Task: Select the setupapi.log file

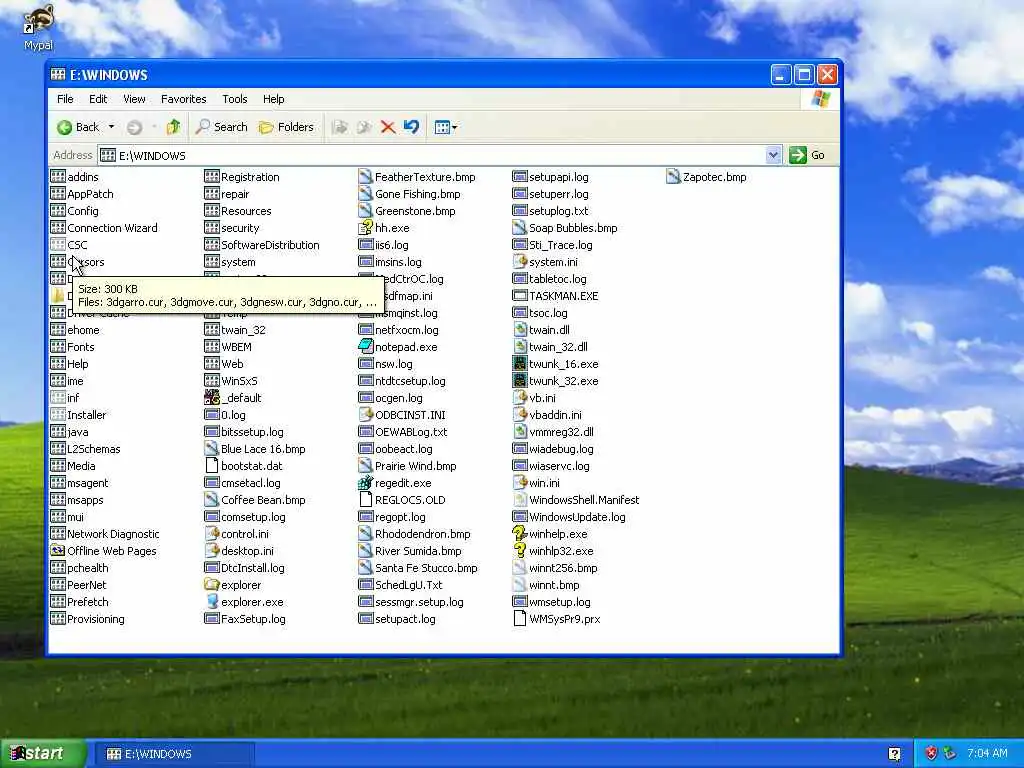Action: point(551,177)
